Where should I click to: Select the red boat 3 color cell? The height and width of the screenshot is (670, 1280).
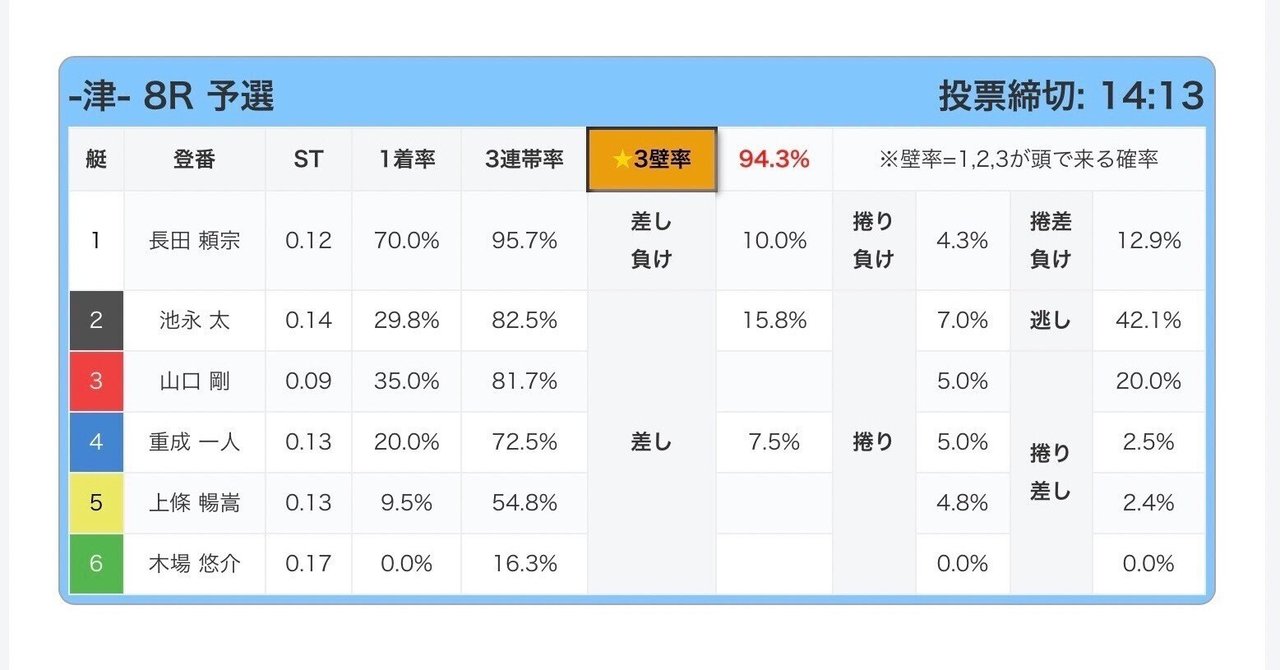(x=96, y=381)
